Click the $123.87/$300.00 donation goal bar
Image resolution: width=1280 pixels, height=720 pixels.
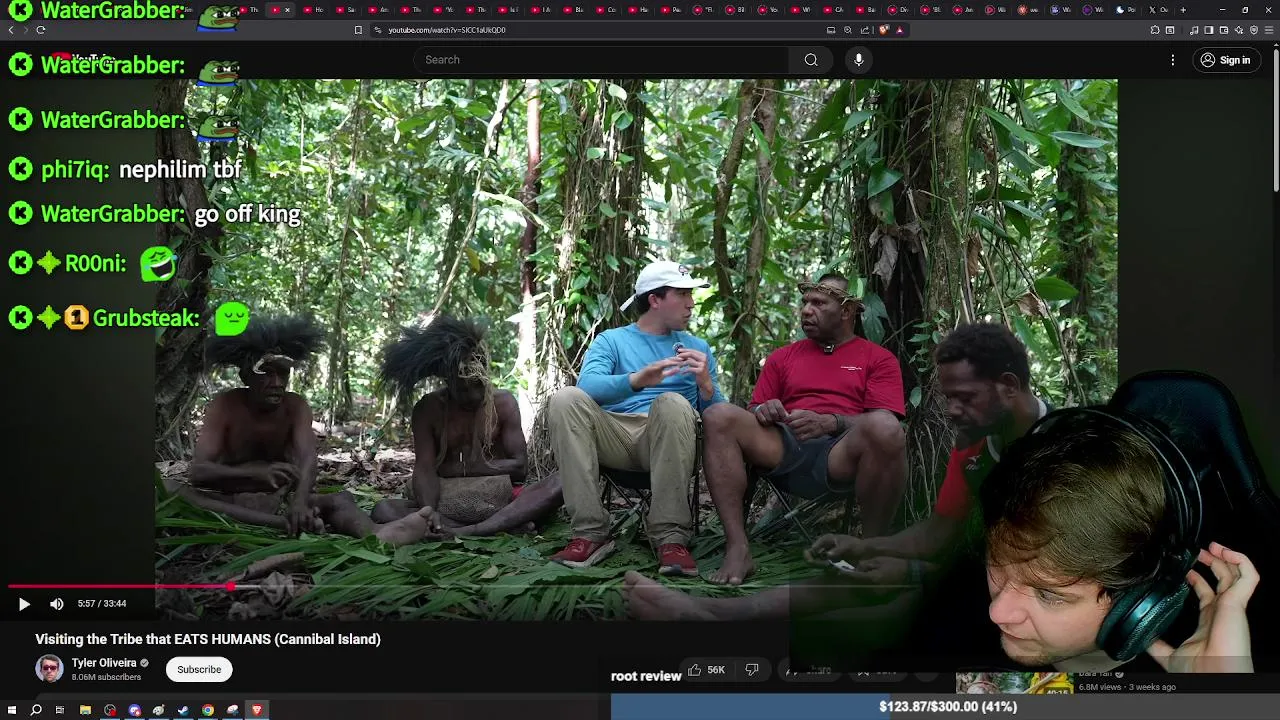pyautogui.click(x=945, y=707)
